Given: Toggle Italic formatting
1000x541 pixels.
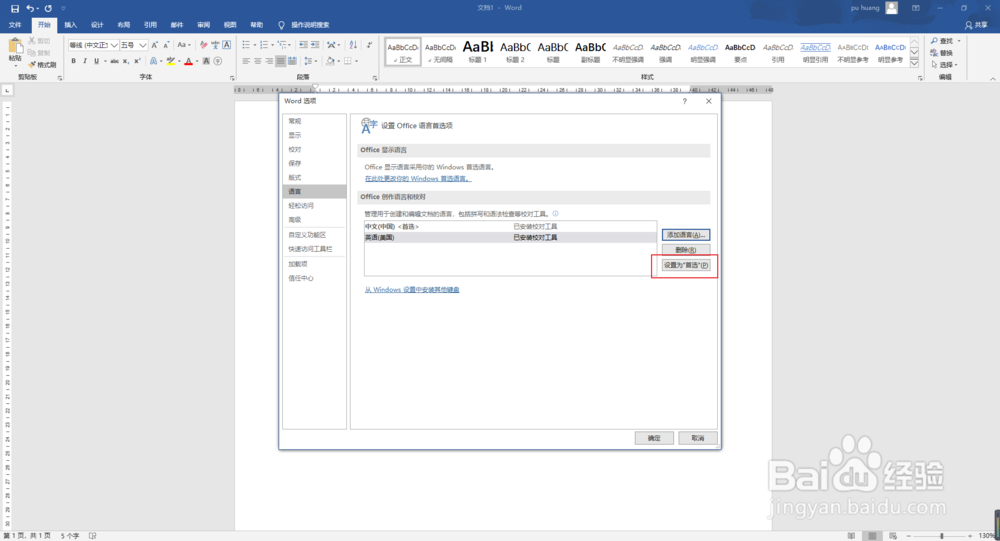Looking at the screenshot, I should click(85, 61).
